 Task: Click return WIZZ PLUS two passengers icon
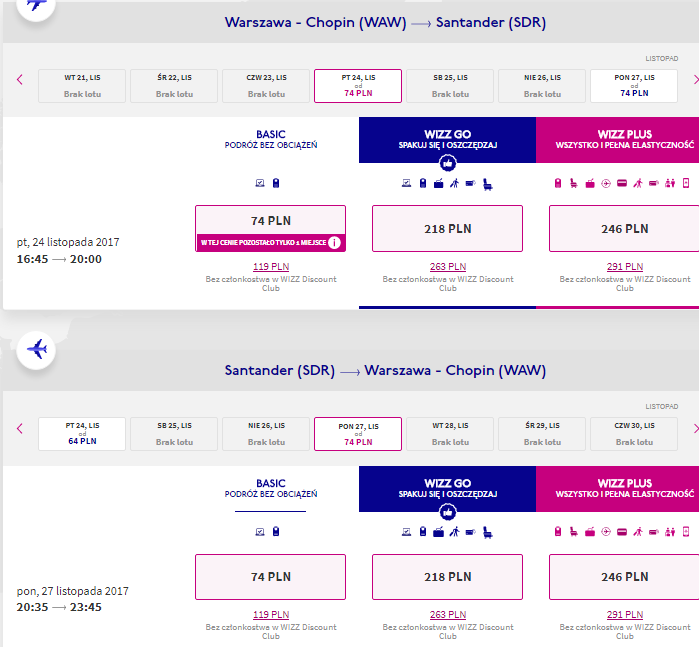[x=670, y=532]
